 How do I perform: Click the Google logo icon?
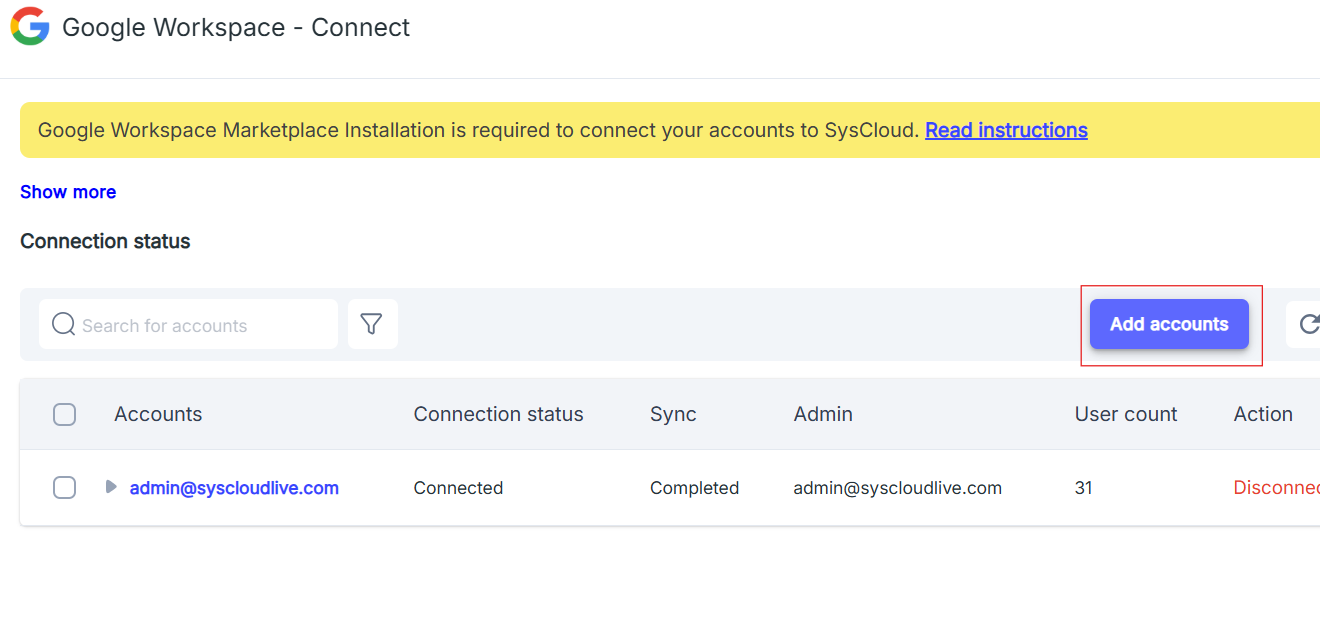point(30,27)
